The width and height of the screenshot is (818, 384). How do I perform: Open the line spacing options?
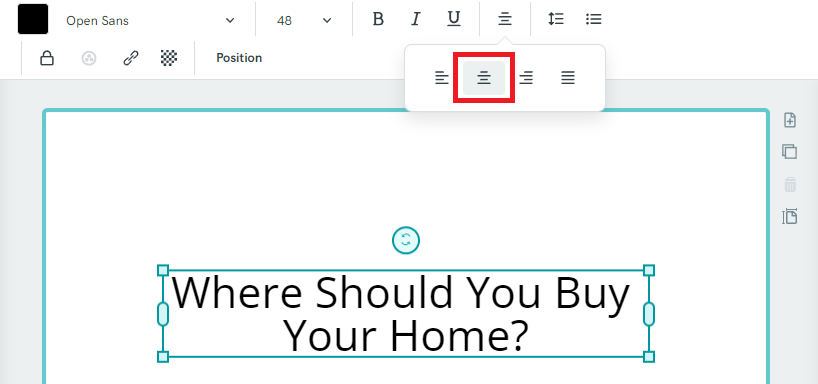click(x=556, y=19)
